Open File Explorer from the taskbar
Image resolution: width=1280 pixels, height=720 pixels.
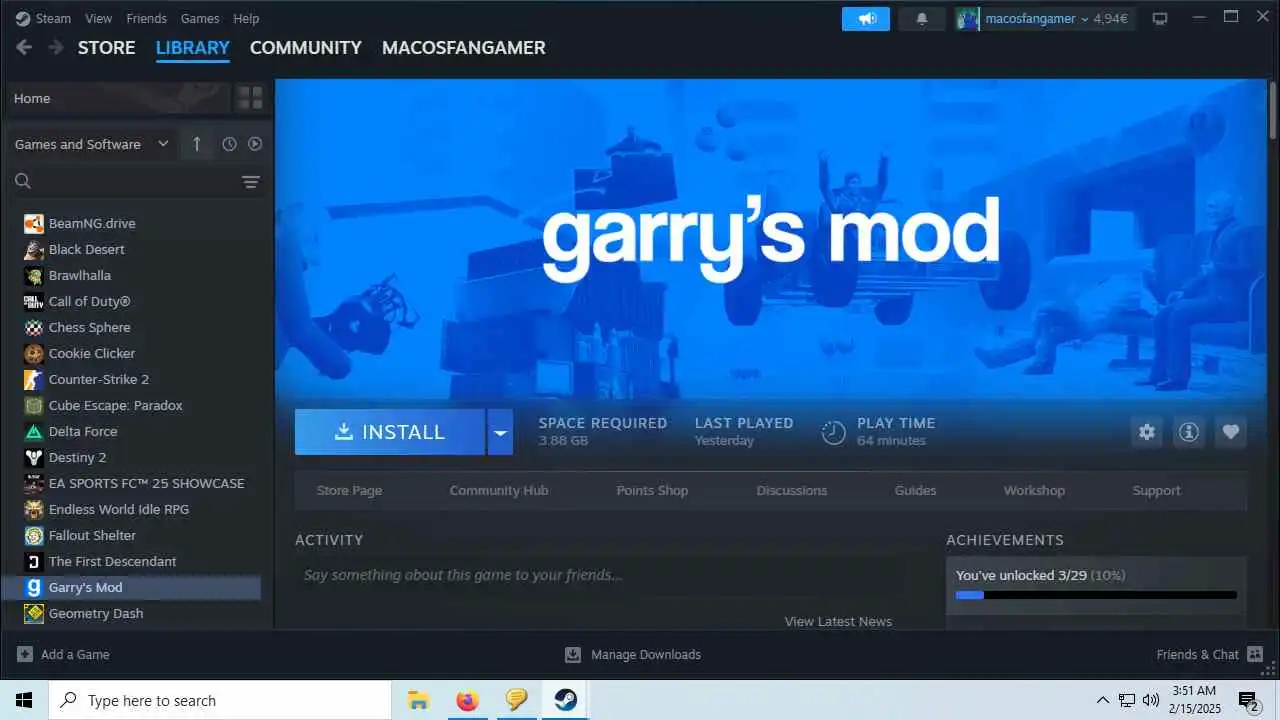418,700
